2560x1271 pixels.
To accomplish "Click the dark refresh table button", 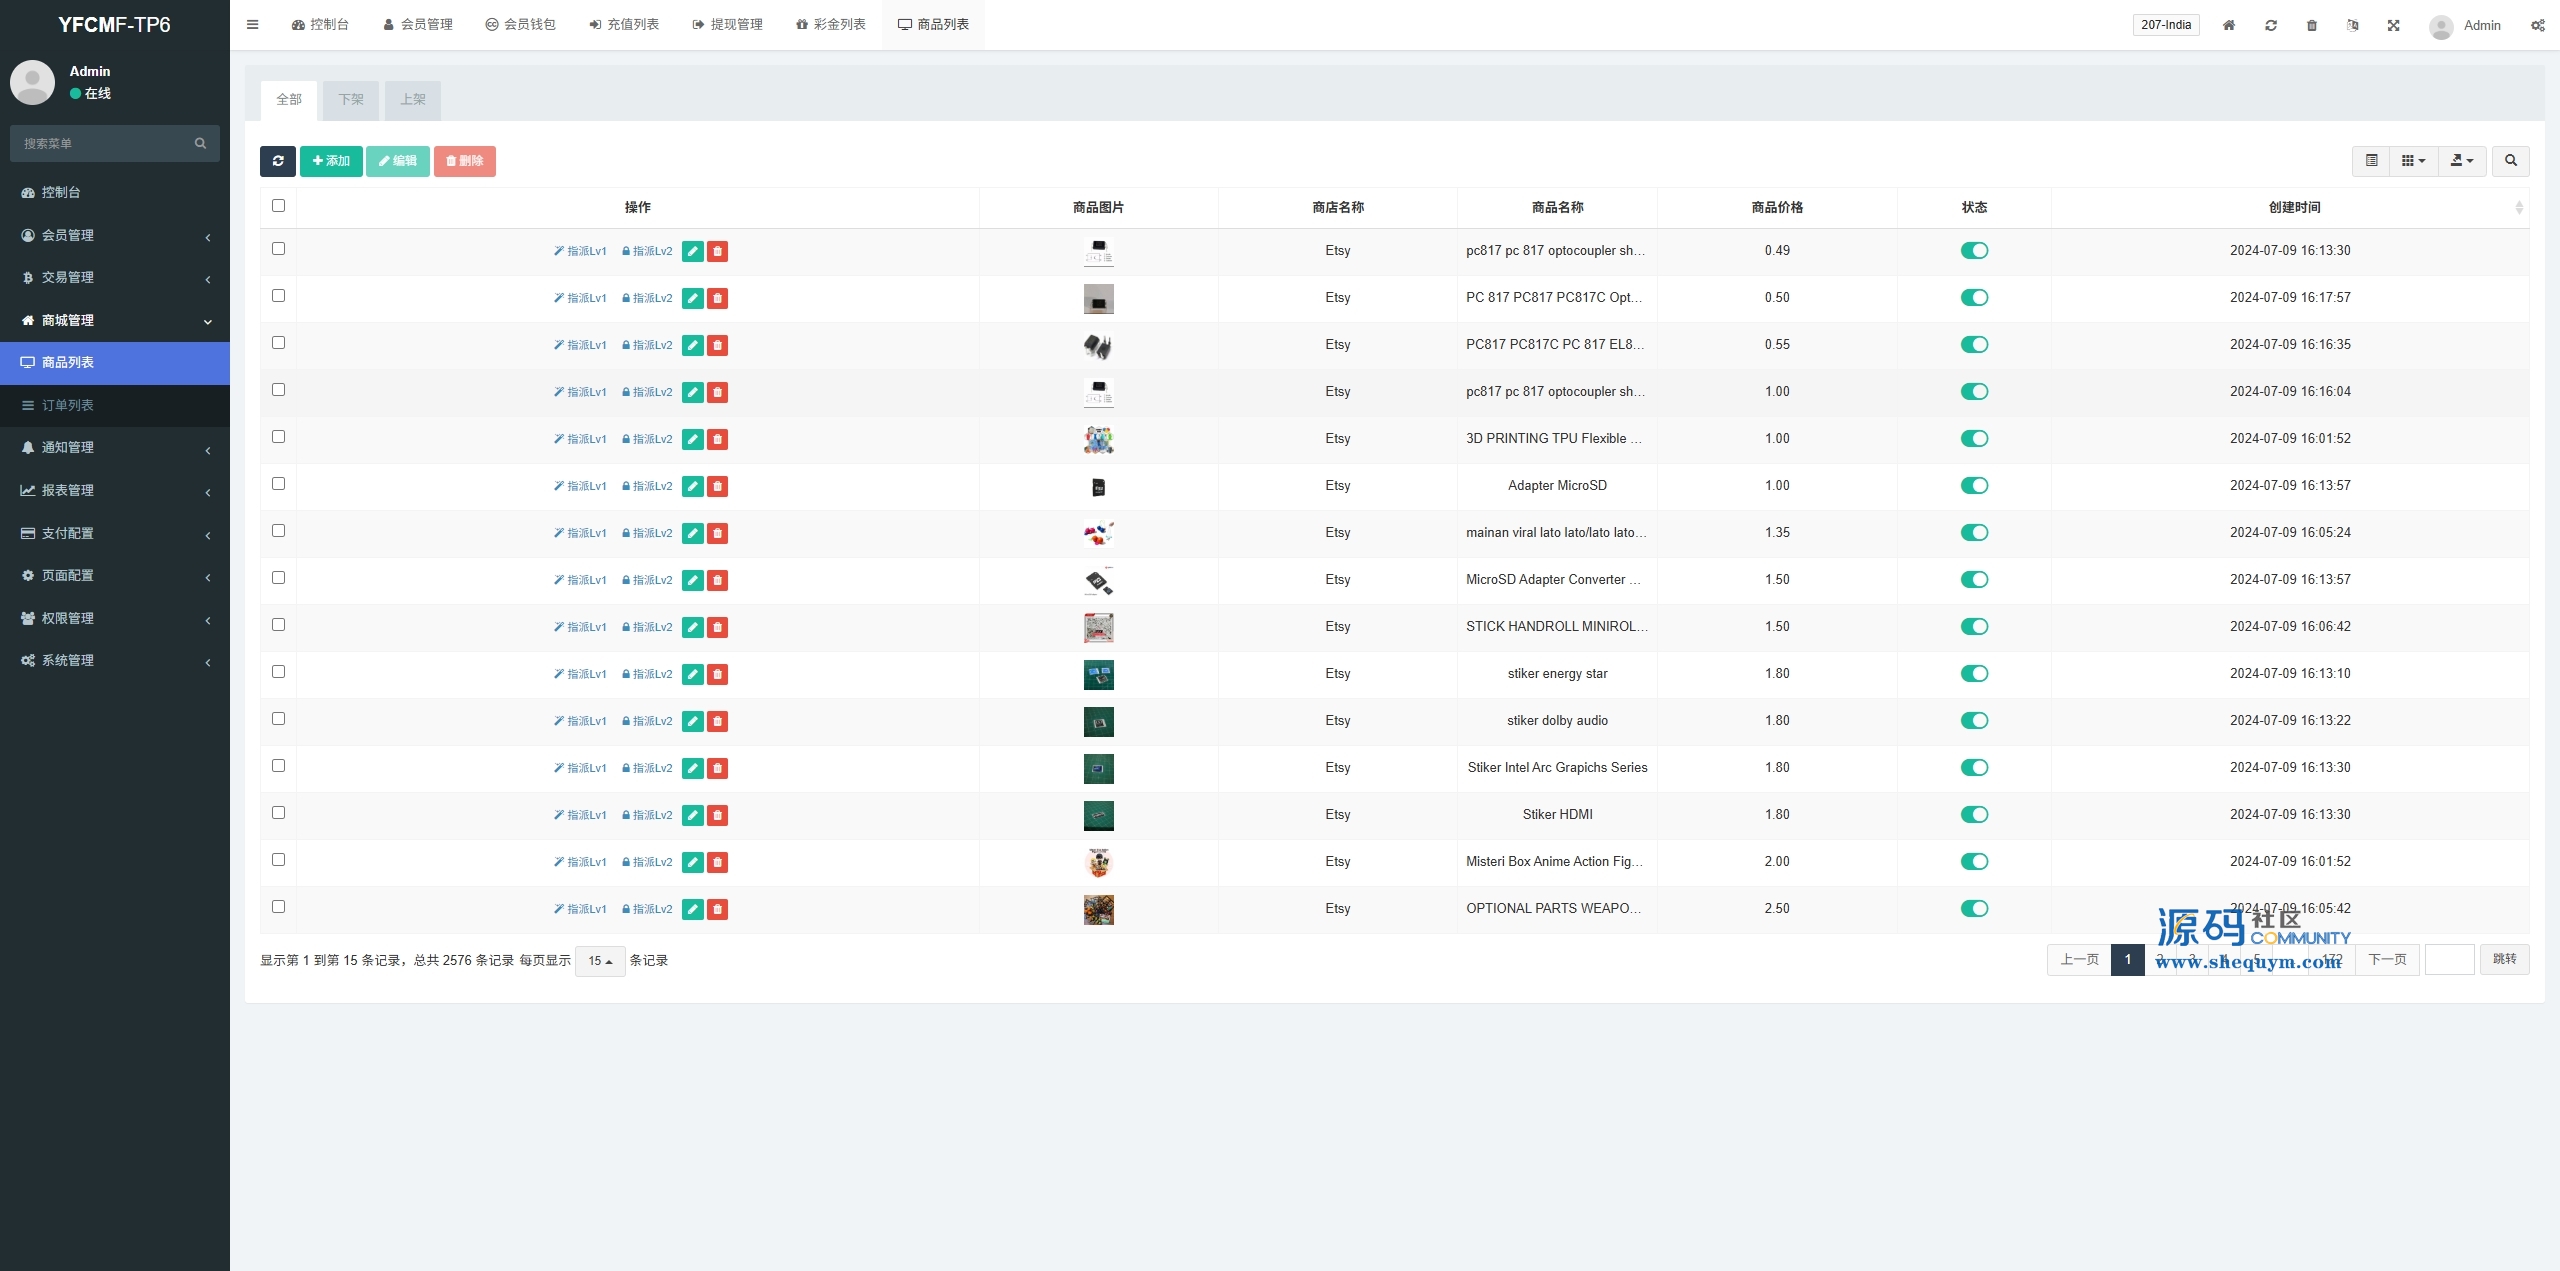I will pos(277,161).
